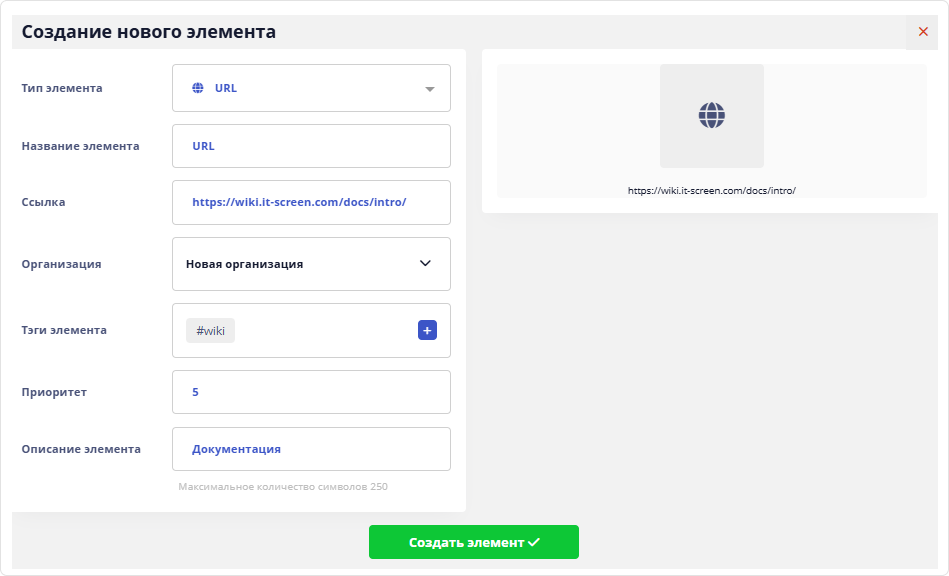Viewport: 949px width, 576px height.
Task: Click the Описание элемента text field
Action: pyautogui.click(x=311, y=449)
